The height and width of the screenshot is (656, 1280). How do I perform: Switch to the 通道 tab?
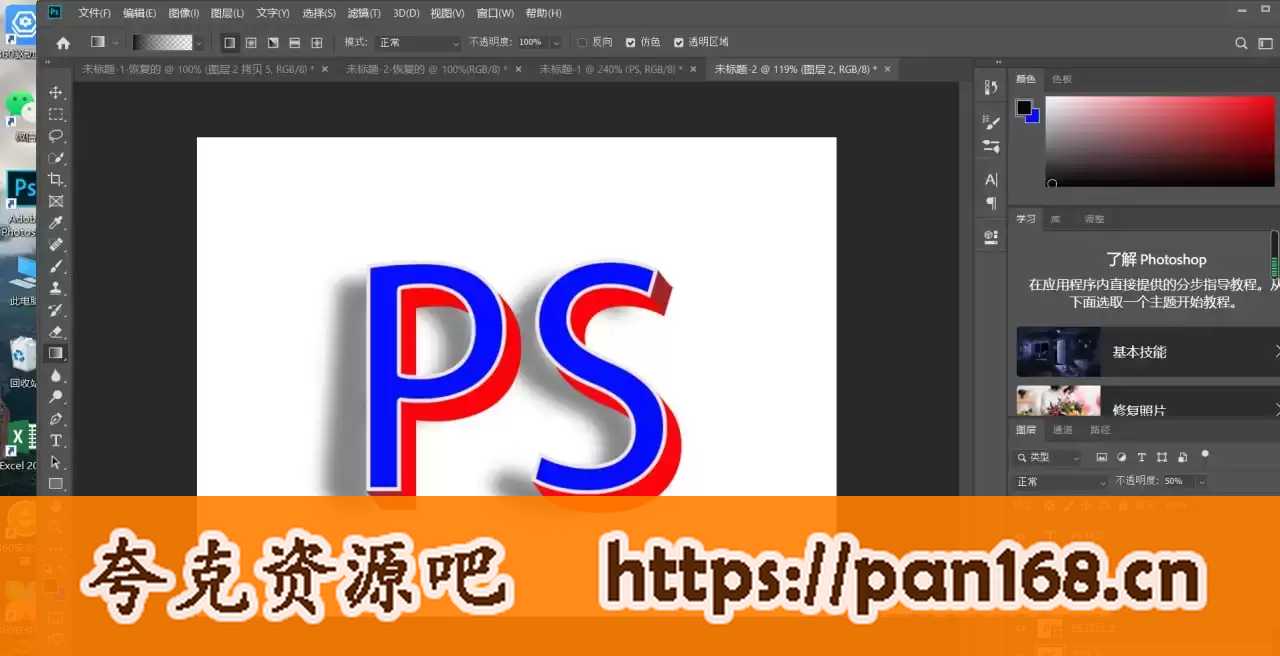pos(1062,430)
